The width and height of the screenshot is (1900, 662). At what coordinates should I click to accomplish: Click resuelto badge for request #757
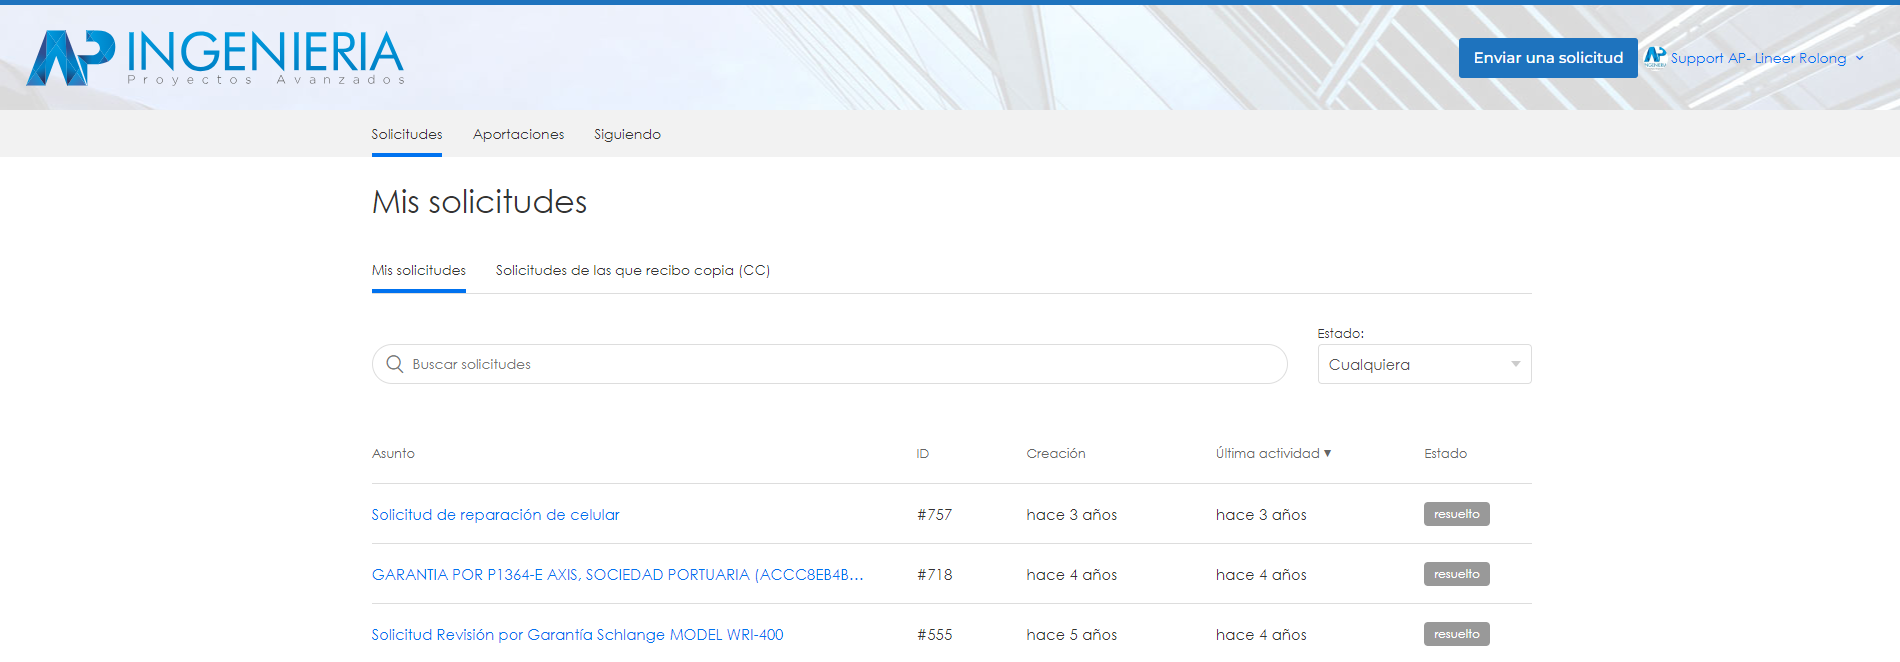pyautogui.click(x=1457, y=514)
